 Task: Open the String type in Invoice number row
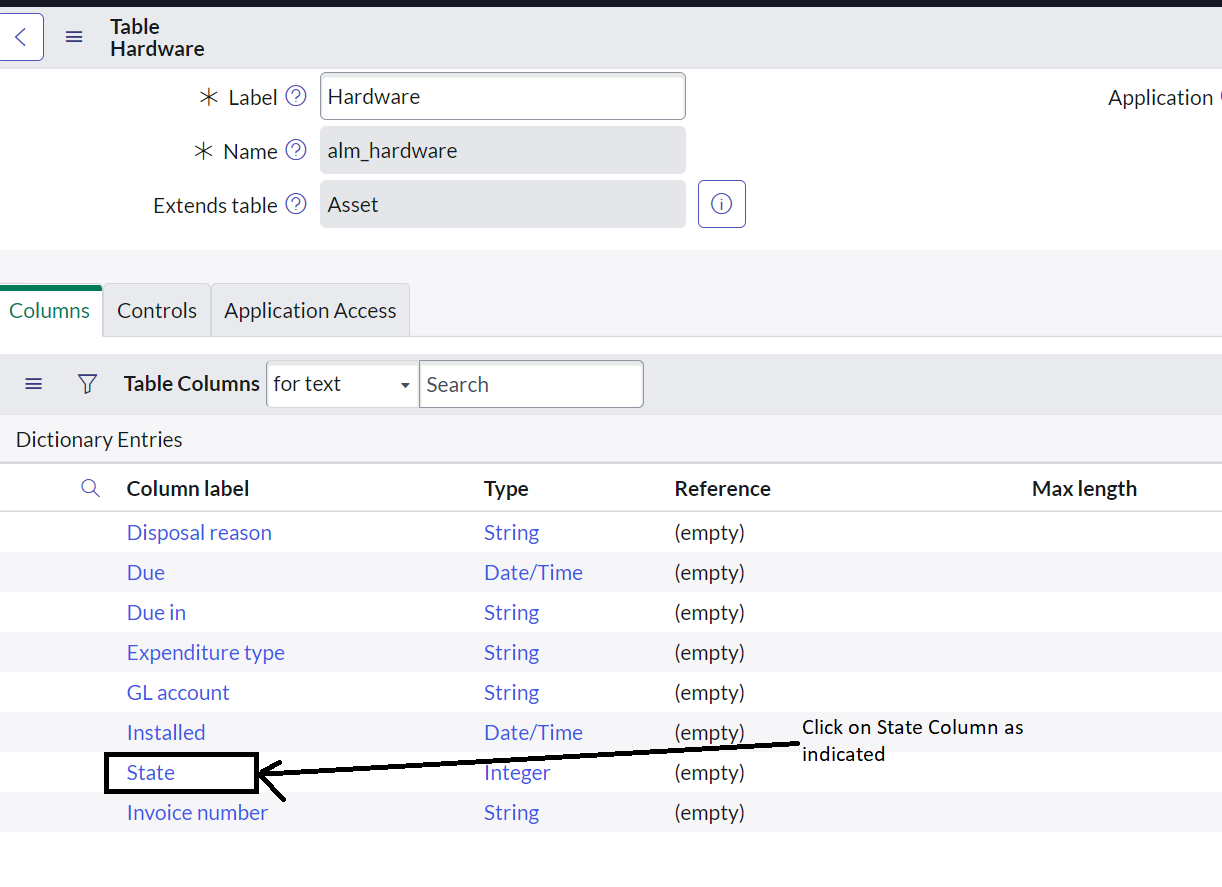[511, 813]
